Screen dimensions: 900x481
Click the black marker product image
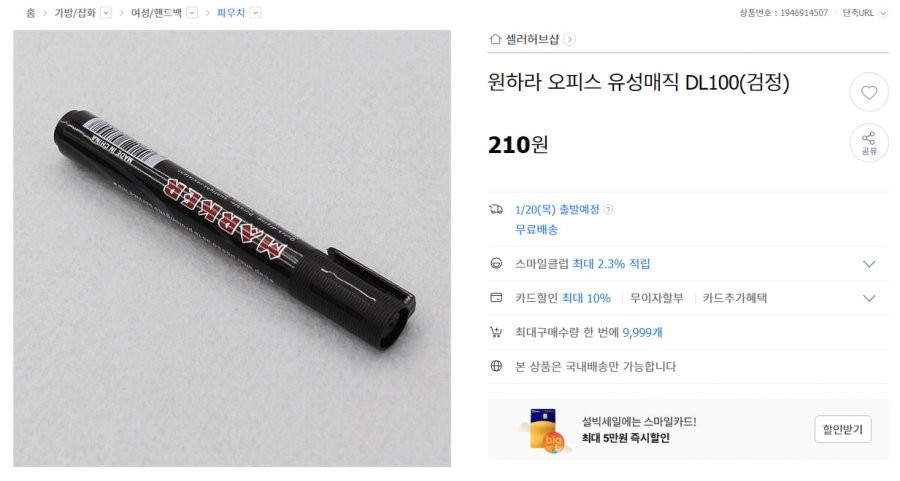232,248
